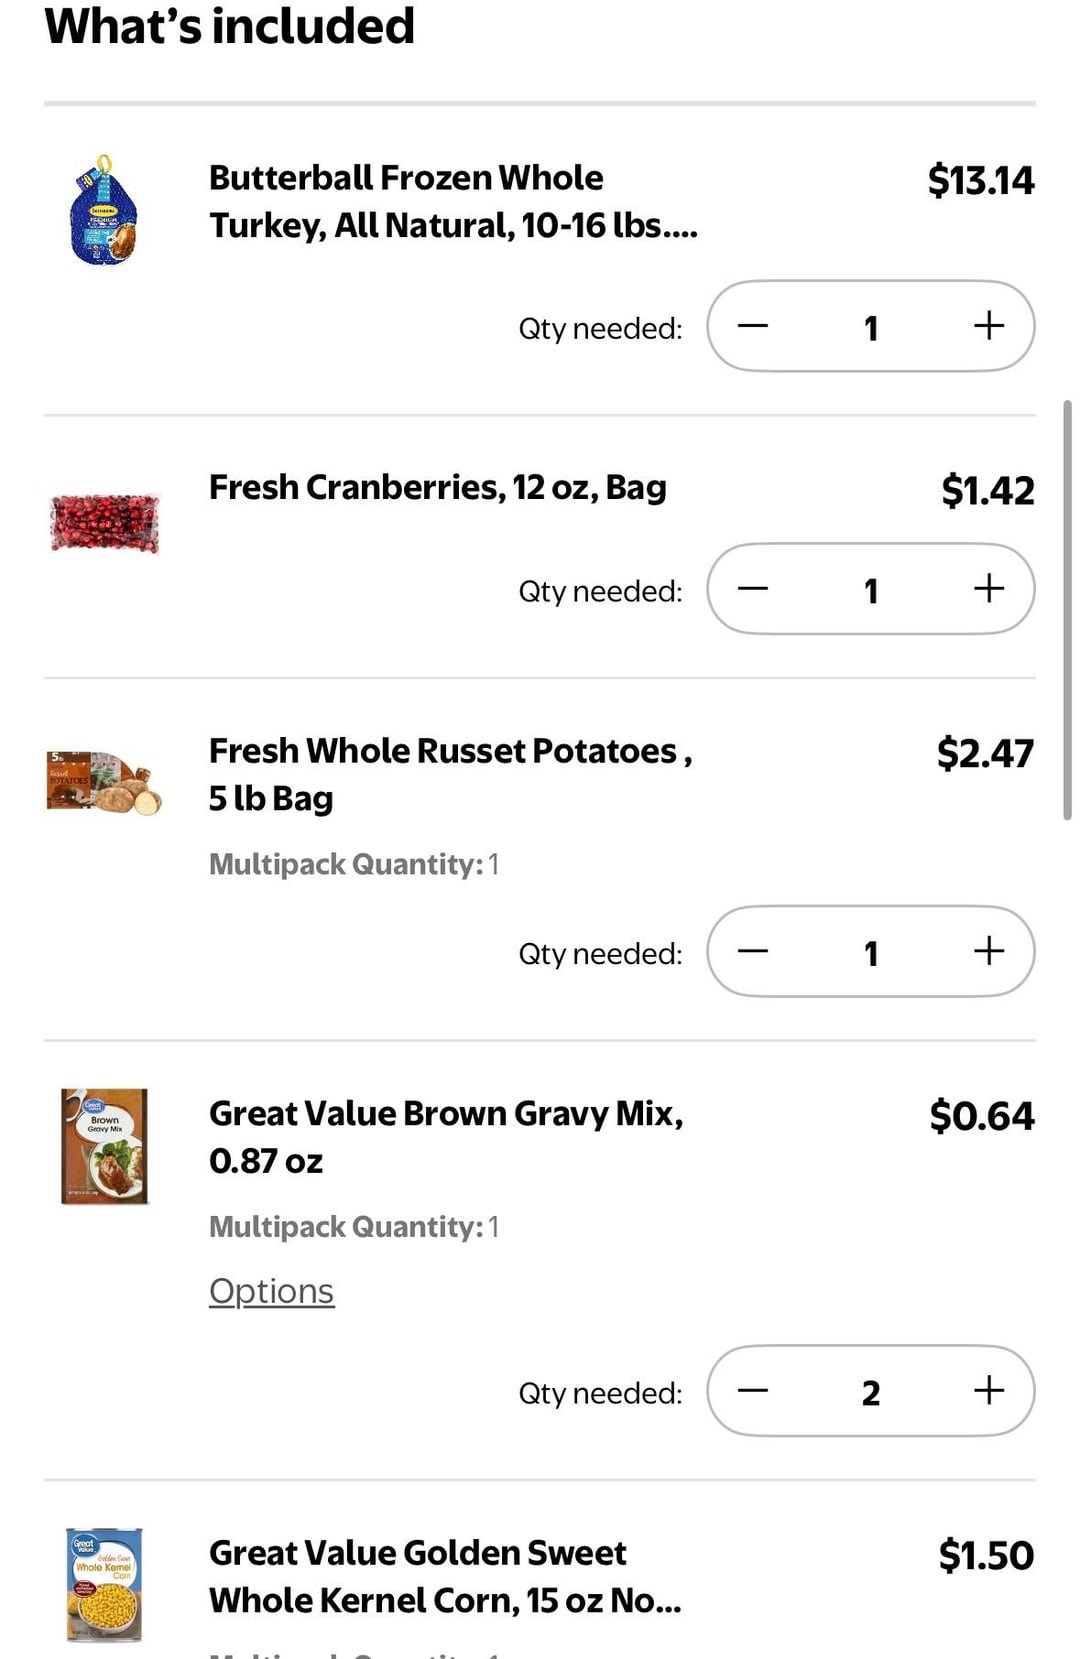Open the Brown Gravy Mix thumbnail
The width and height of the screenshot is (1080, 1659).
point(104,1146)
